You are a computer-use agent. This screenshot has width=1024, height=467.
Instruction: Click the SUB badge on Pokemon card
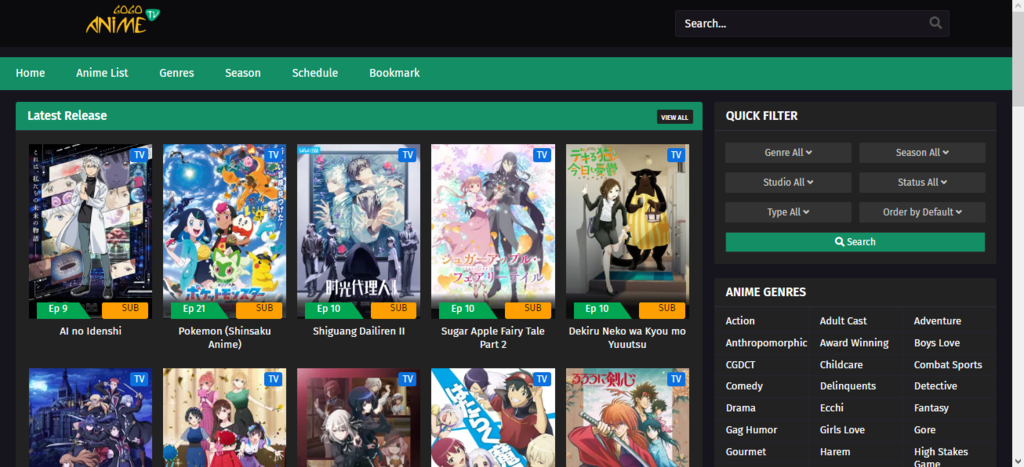[x=259, y=310]
